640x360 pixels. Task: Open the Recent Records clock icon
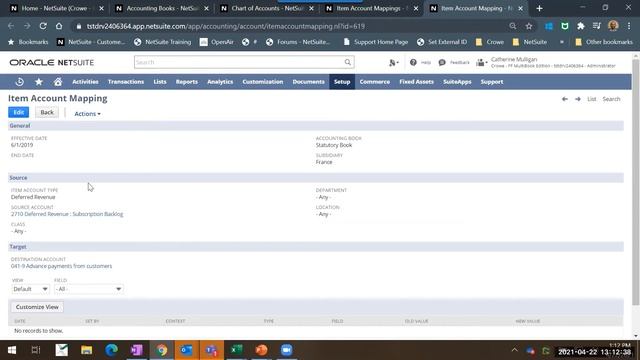coord(19,82)
